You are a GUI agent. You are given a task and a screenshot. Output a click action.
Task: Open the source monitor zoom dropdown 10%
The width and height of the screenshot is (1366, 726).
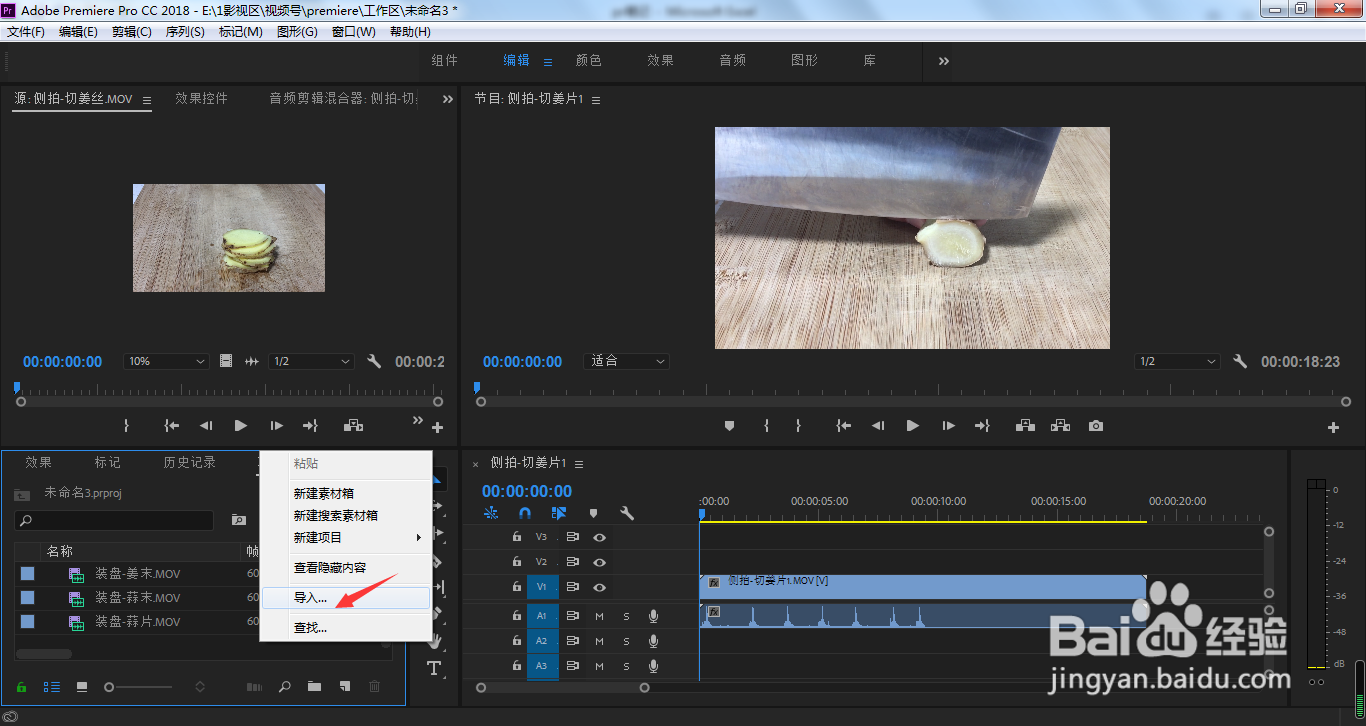tap(166, 361)
